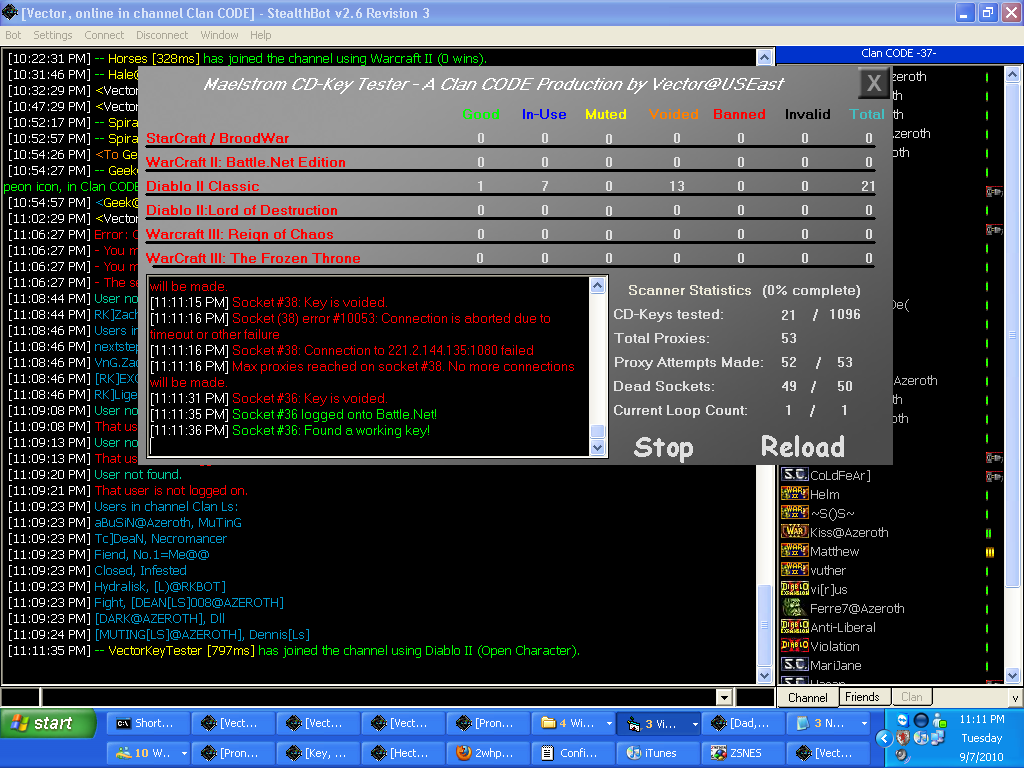This screenshot has width=1024, height=768.
Task: Click the Diablo expansion icon beside vi[r]us
Action: pyautogui.click(x=795, y=589)
